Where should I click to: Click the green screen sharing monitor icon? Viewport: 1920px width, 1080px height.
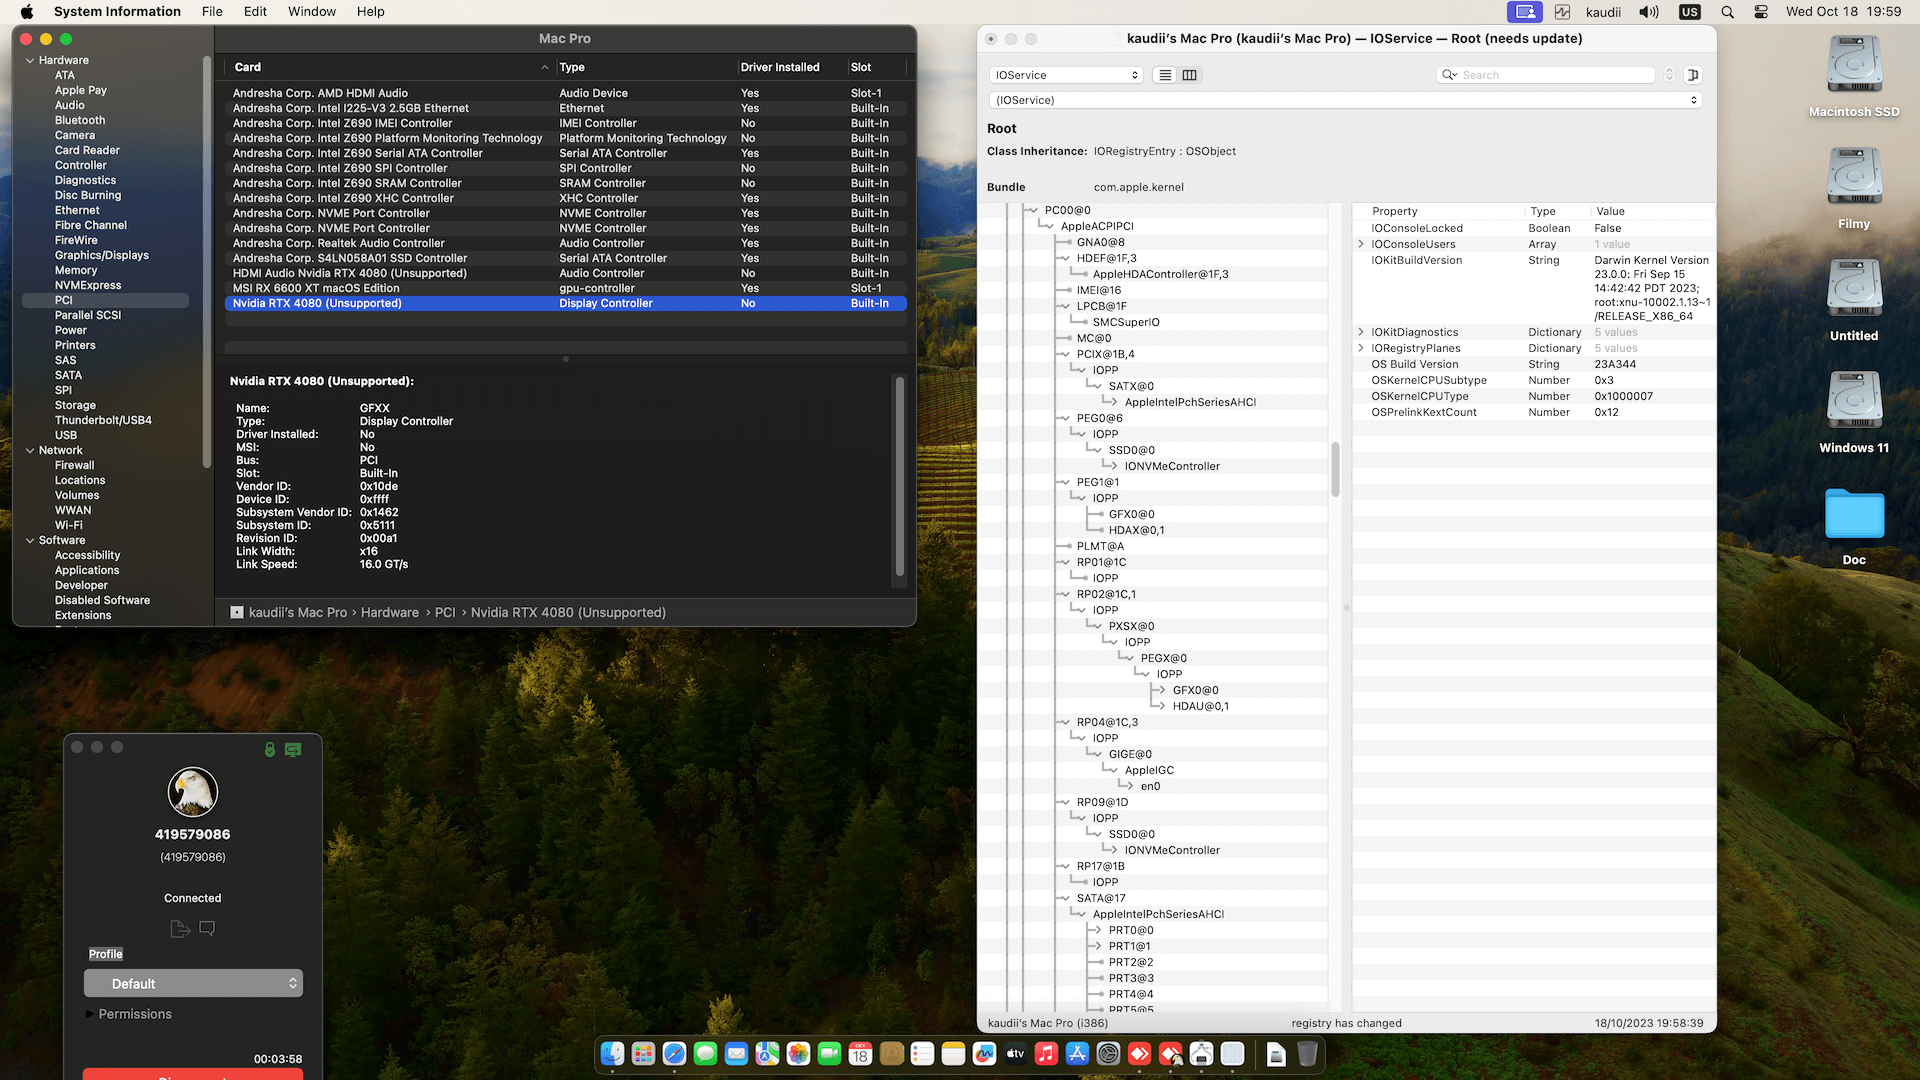point(293,749)
